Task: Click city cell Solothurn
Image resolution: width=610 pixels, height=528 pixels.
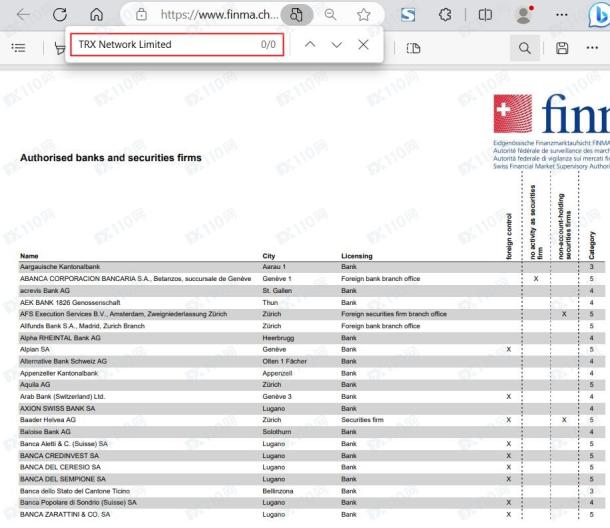Action: point(277,432)
